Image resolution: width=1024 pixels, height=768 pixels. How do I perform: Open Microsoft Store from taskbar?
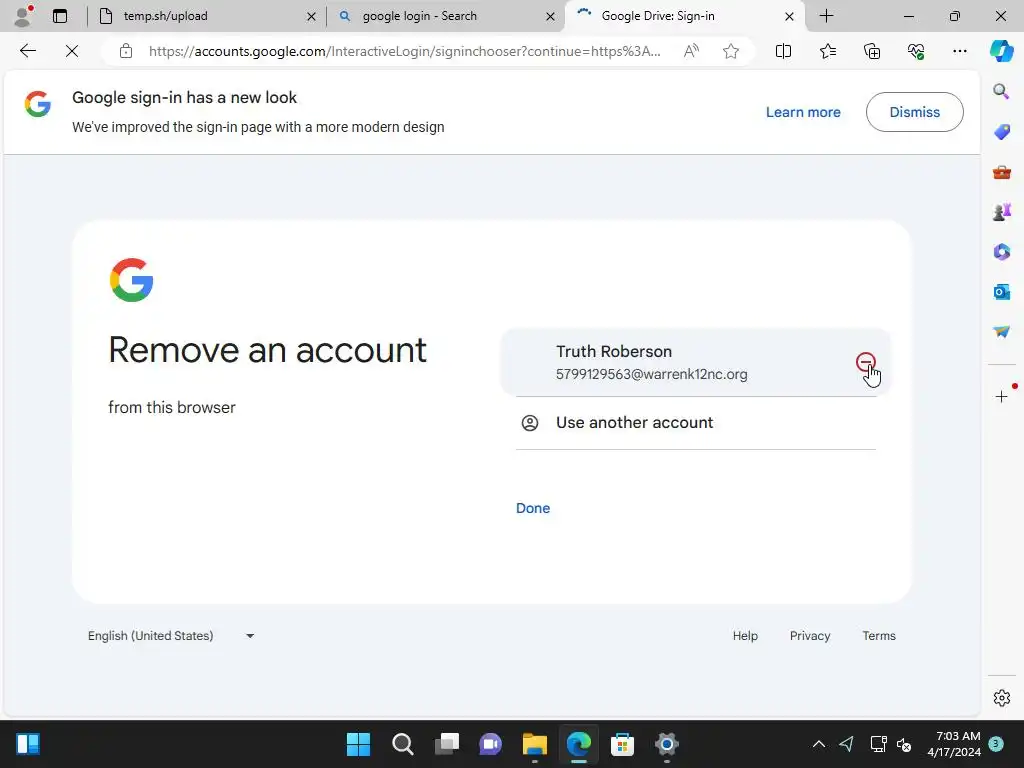(622, 744)
